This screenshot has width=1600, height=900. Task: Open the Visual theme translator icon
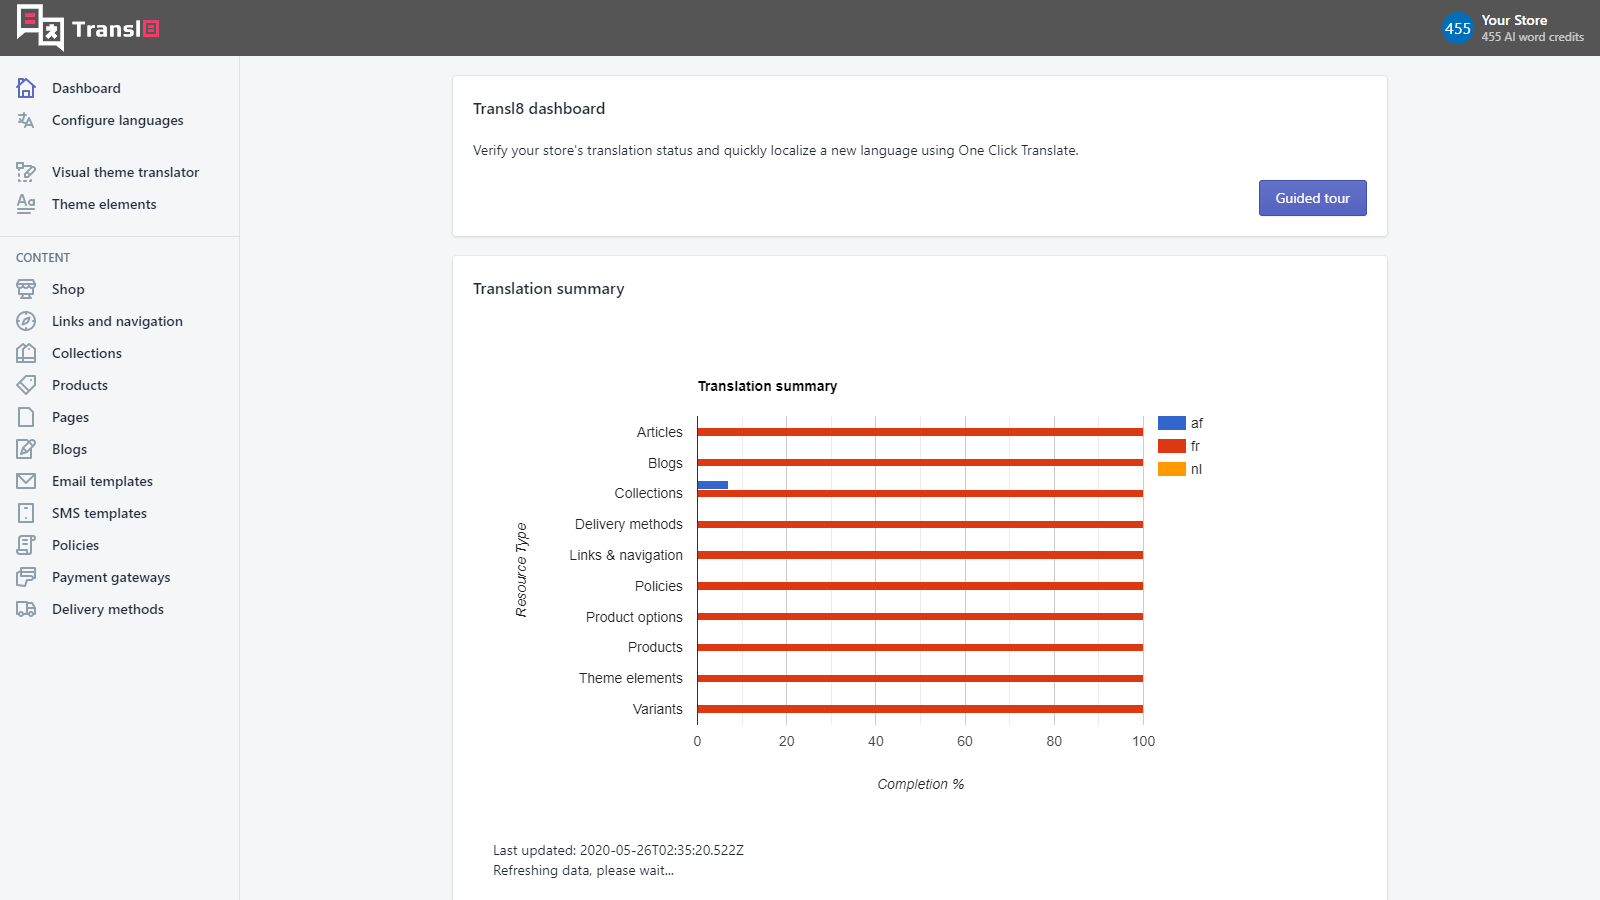(25, 171)
